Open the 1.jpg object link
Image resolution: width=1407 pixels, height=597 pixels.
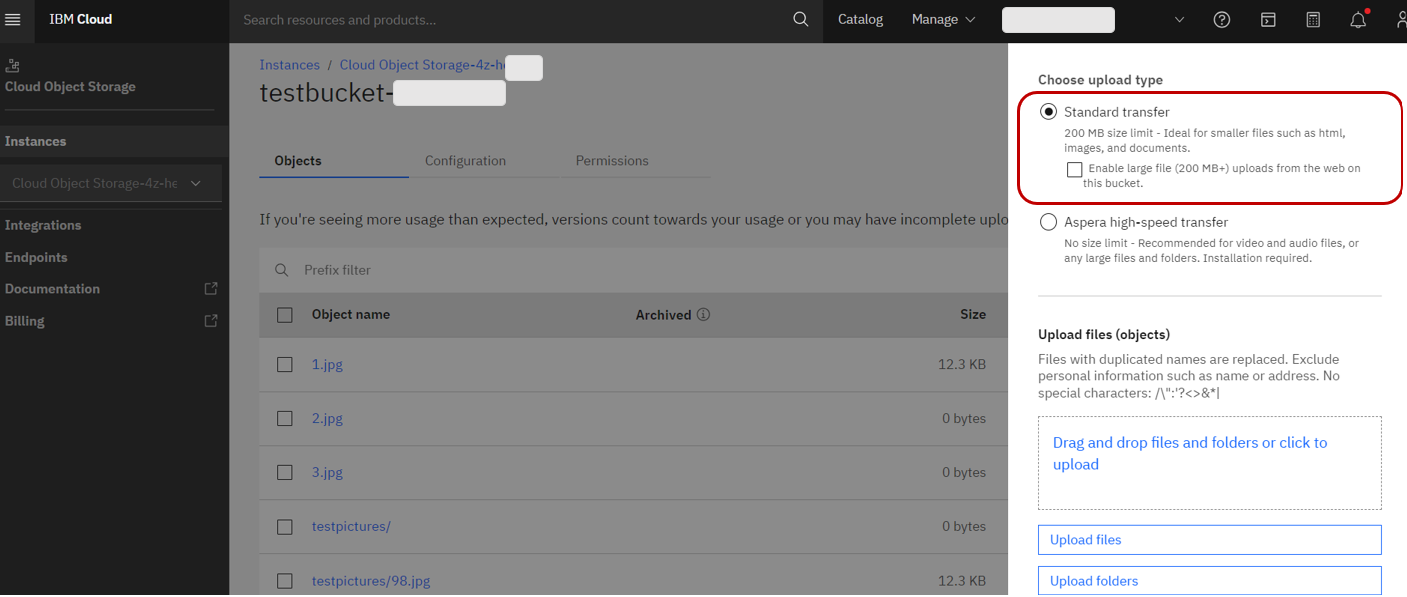(327, 365)
